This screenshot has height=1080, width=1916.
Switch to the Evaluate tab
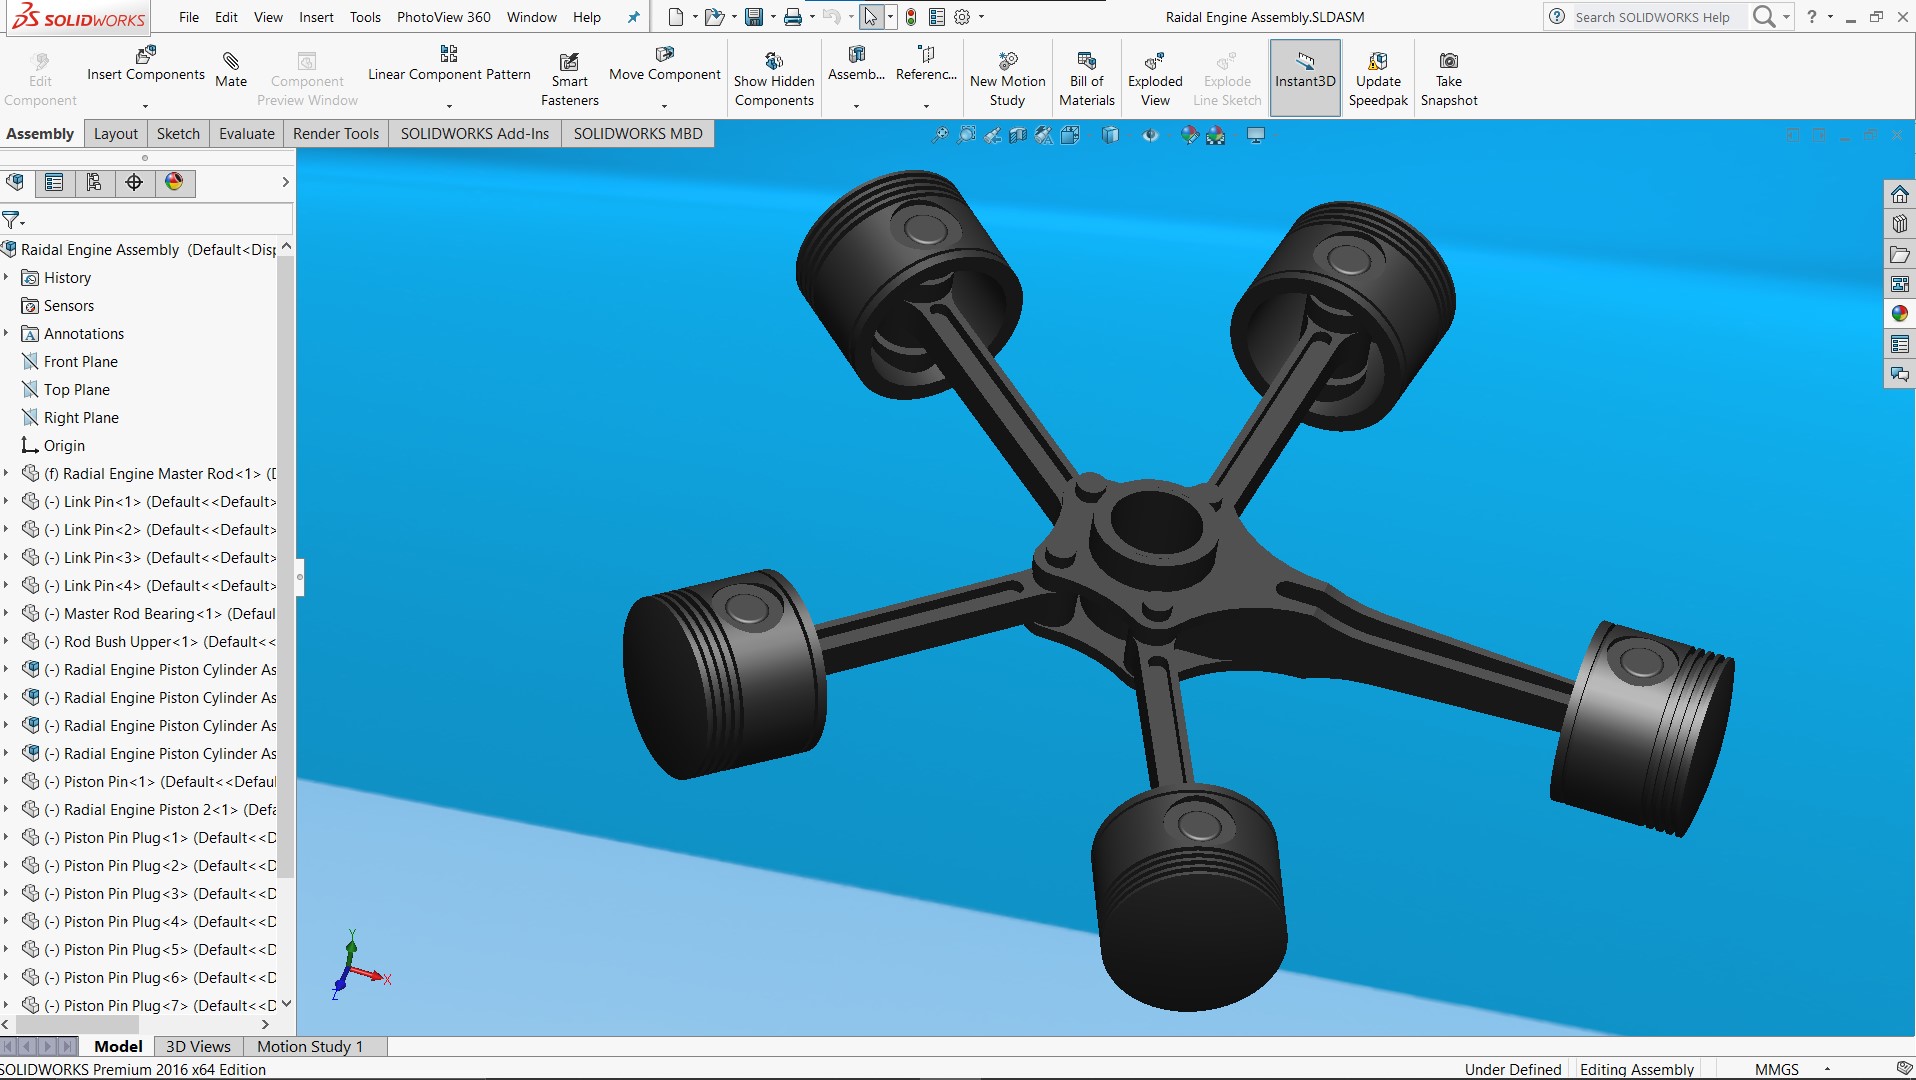pyautogui.click(x=247, y=133)
